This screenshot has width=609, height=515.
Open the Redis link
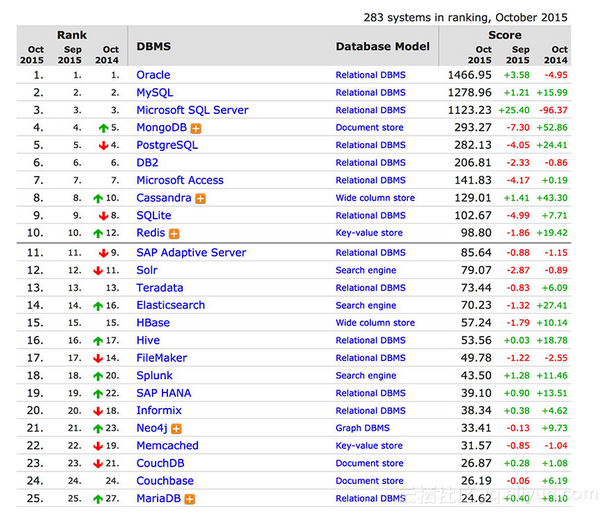[x=151, y=233]
